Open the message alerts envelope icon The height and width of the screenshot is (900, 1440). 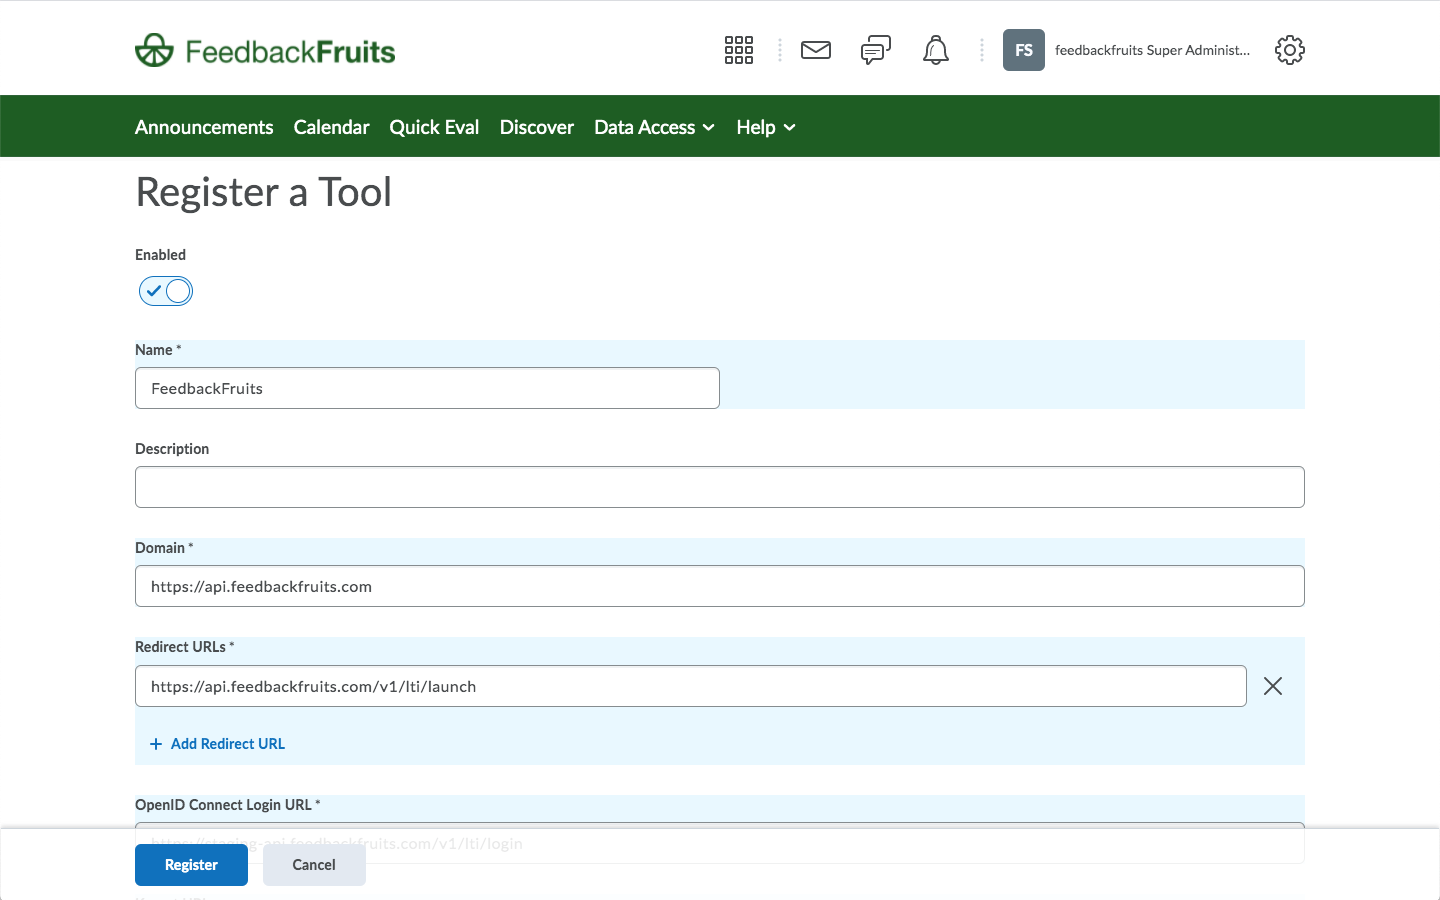click(816, 50)
